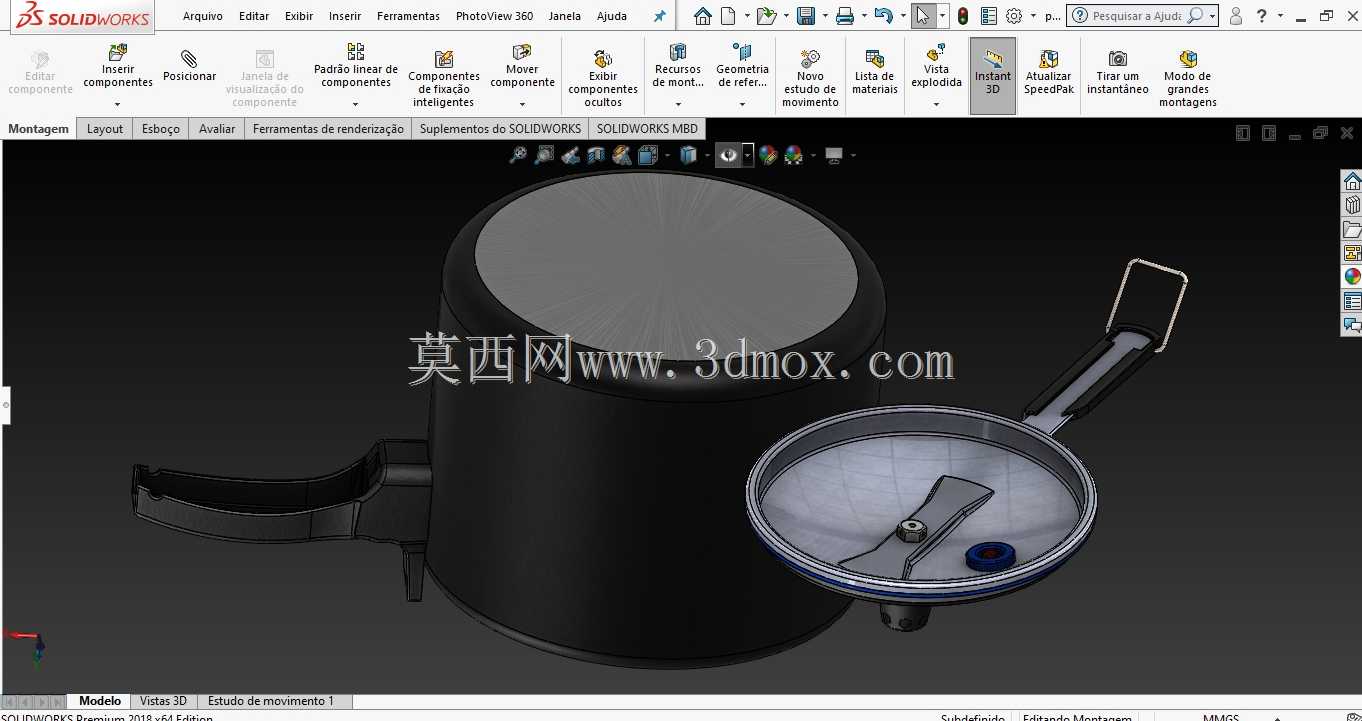Switch to Ferramentas de renderização tab
1362x721 pixels.
(x=328, y=129)
